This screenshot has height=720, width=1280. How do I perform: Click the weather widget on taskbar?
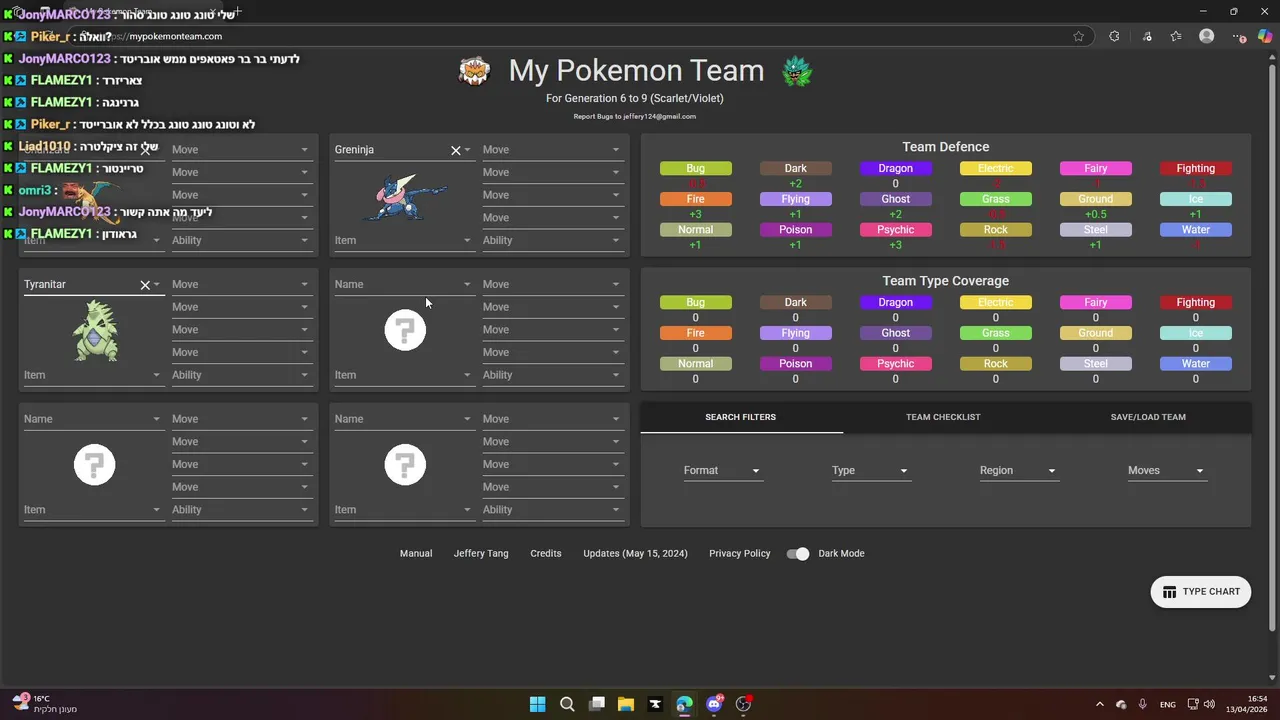[x=45, y=704]
